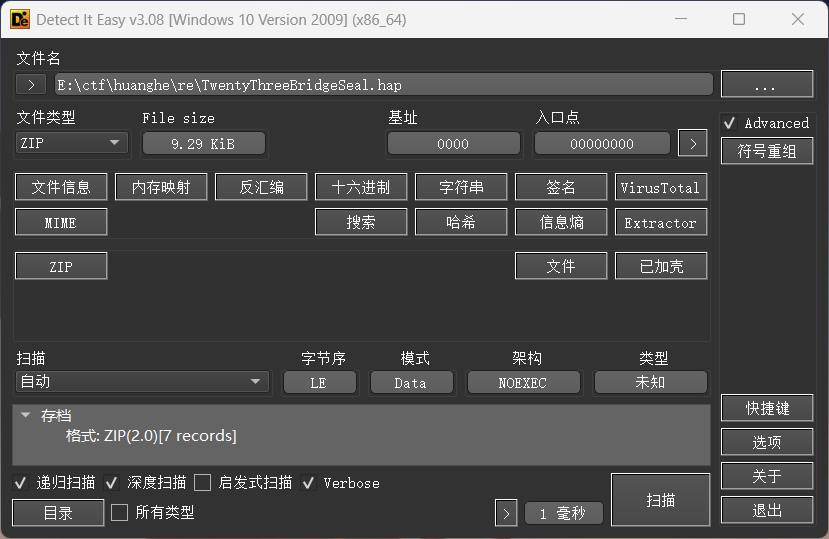Viewport: 829px width, 539px height.
Task: Open the 文件信息 panel
Action: (x=61, y=187)
